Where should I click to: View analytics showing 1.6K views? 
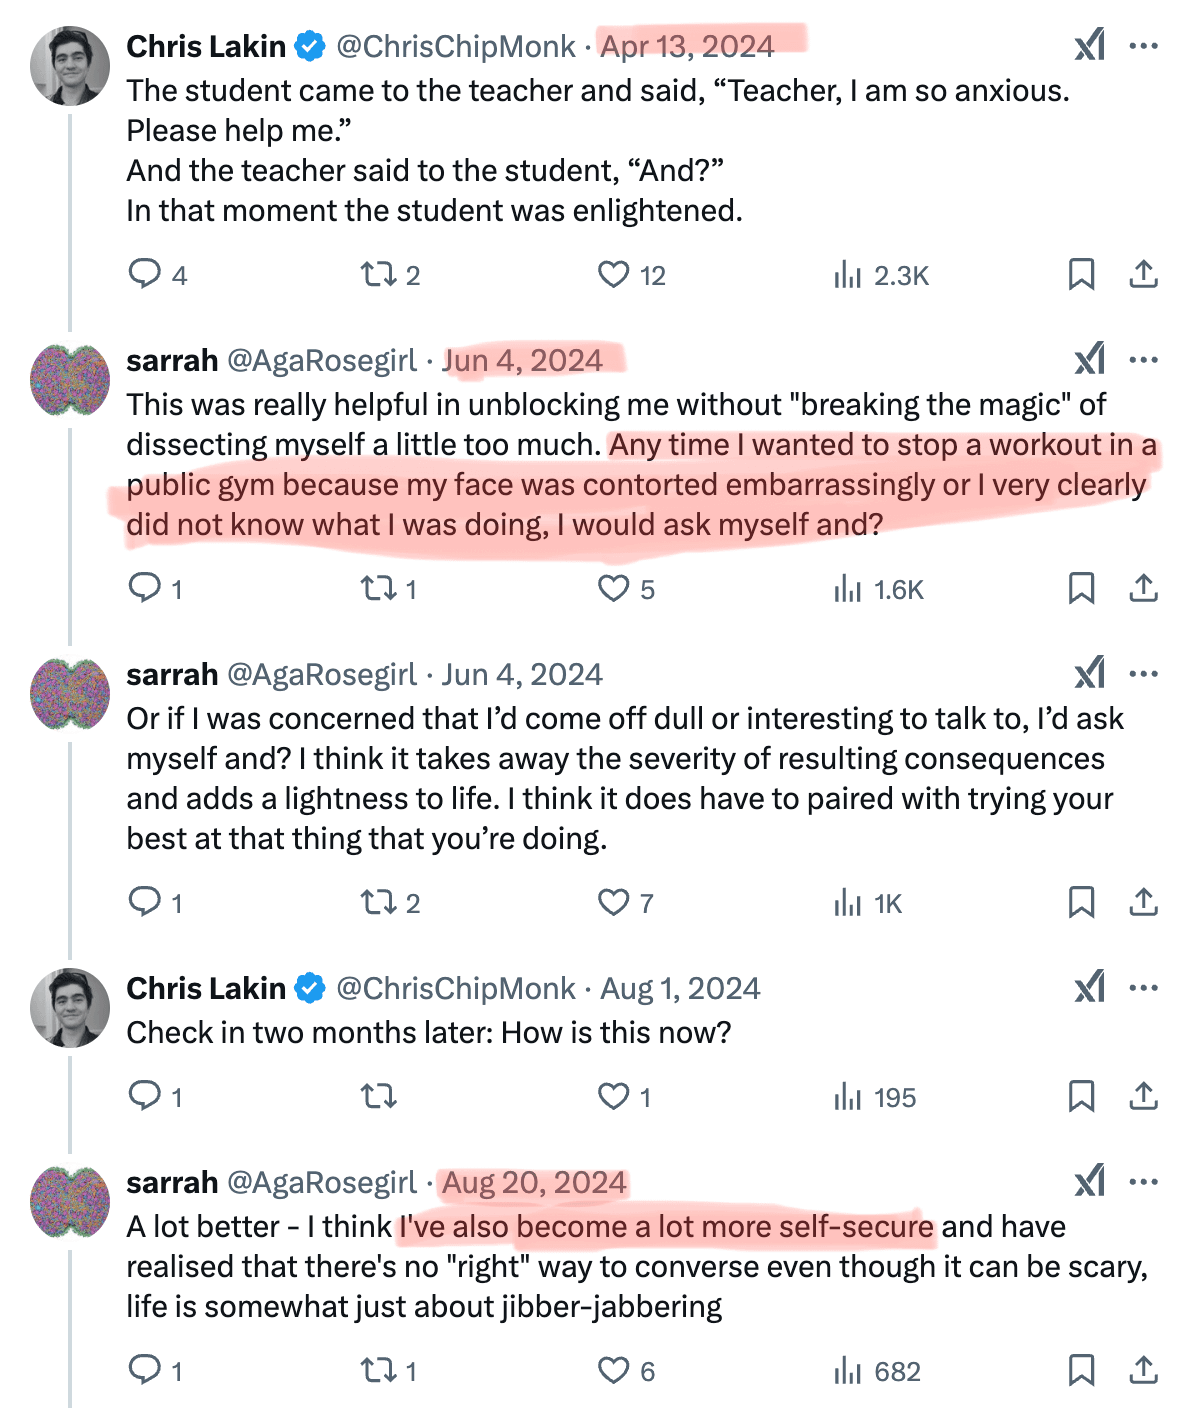(x=878, y=589)
